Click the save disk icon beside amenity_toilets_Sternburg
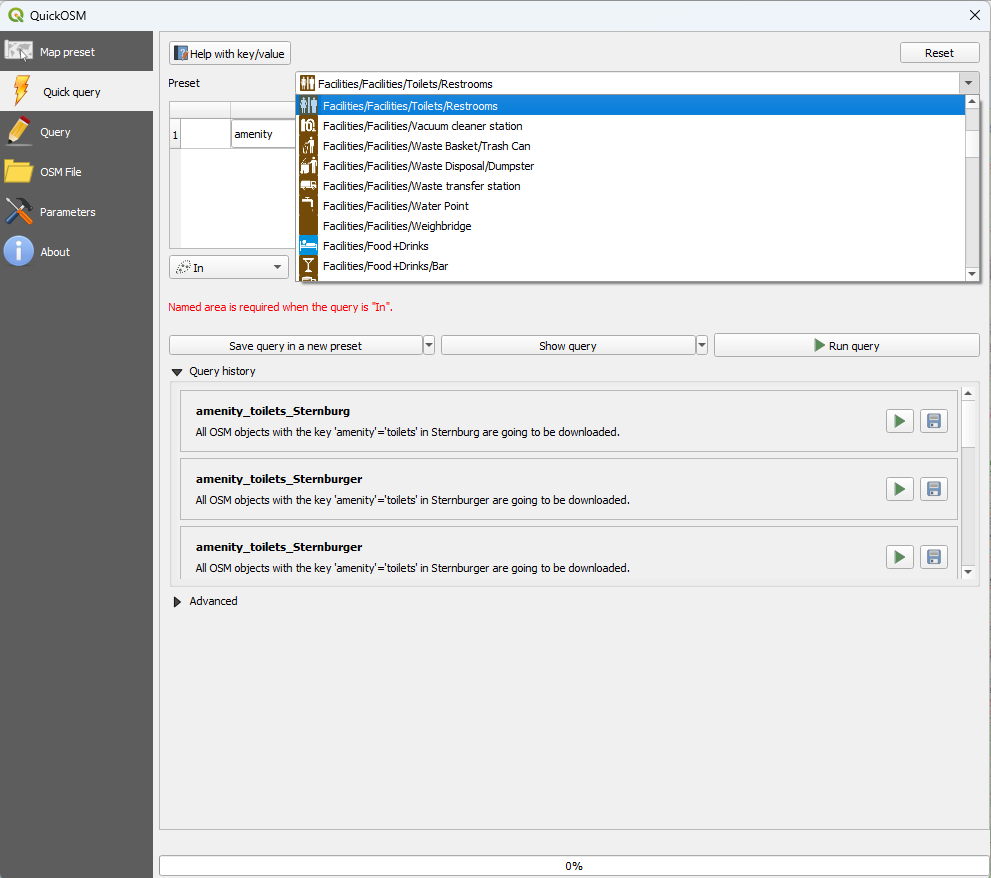The height and width of the screenshot is (878, 991). pos(933,420)
